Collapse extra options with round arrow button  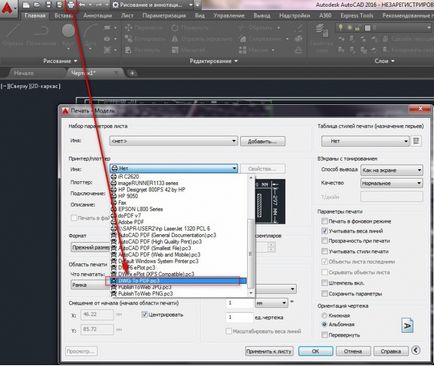coord(416,350)
